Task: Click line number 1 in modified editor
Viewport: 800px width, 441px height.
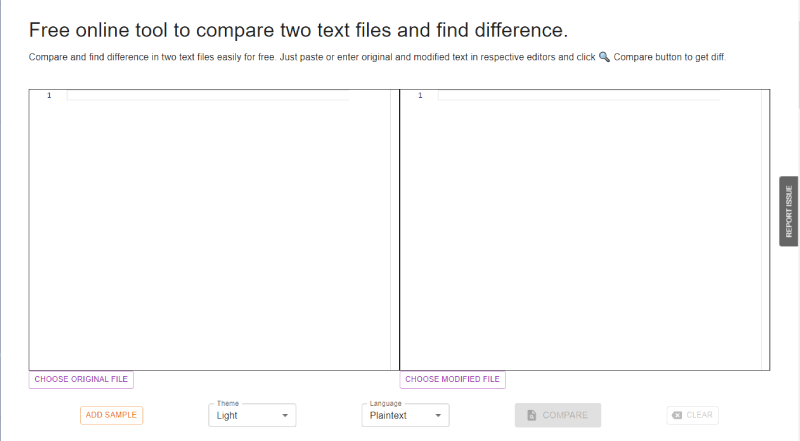Action: tap(420, 95)
